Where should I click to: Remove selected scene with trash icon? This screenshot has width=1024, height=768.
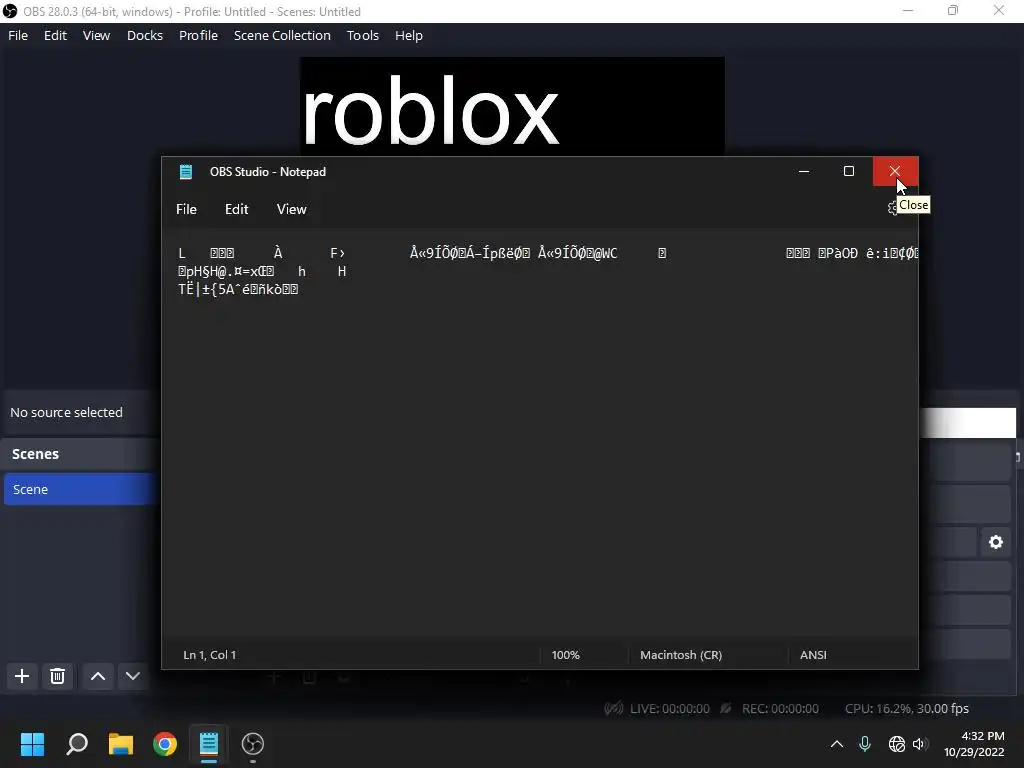[57, 676]
